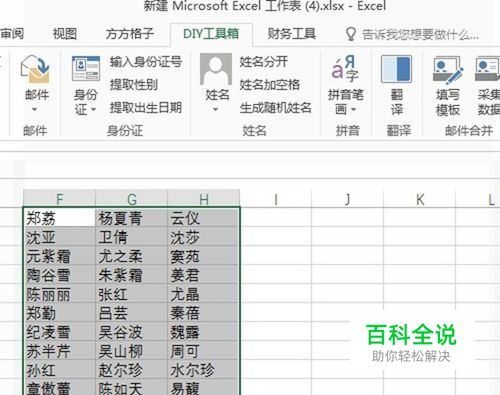Select cell containing 郑勤

[x=60, y=313]
